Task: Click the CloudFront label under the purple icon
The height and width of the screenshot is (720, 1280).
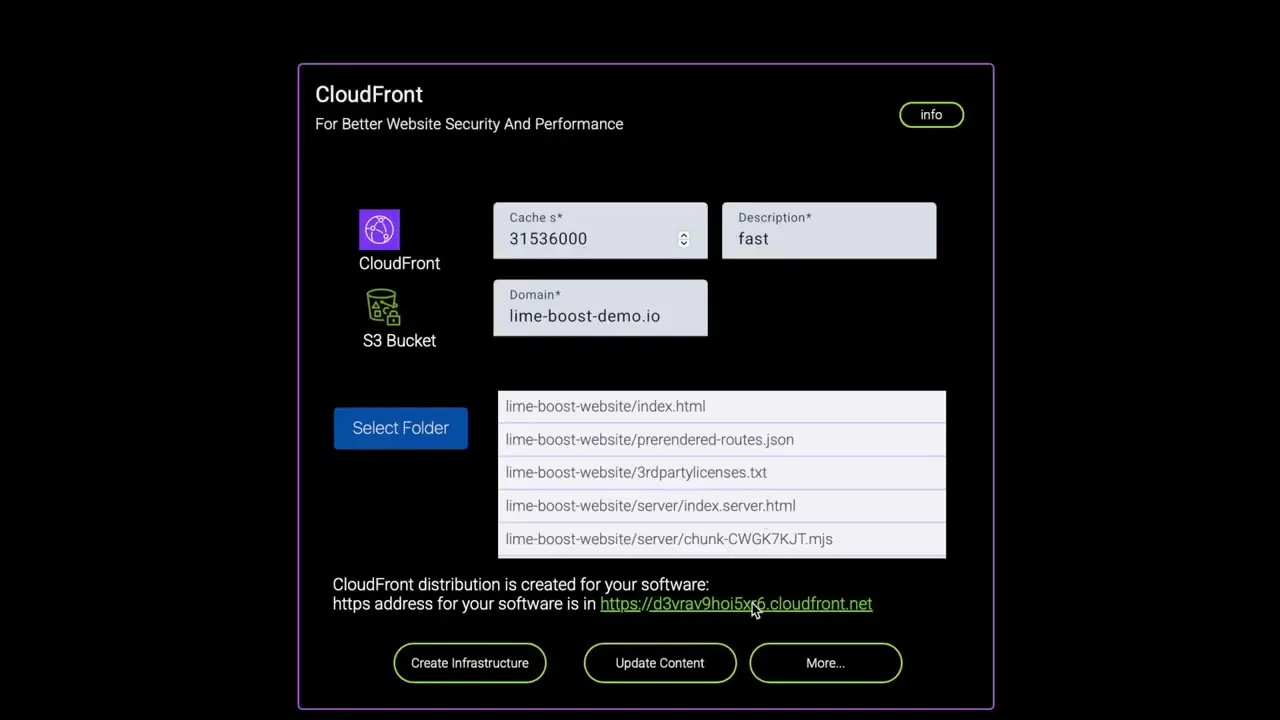Action: tap(399, 263)
